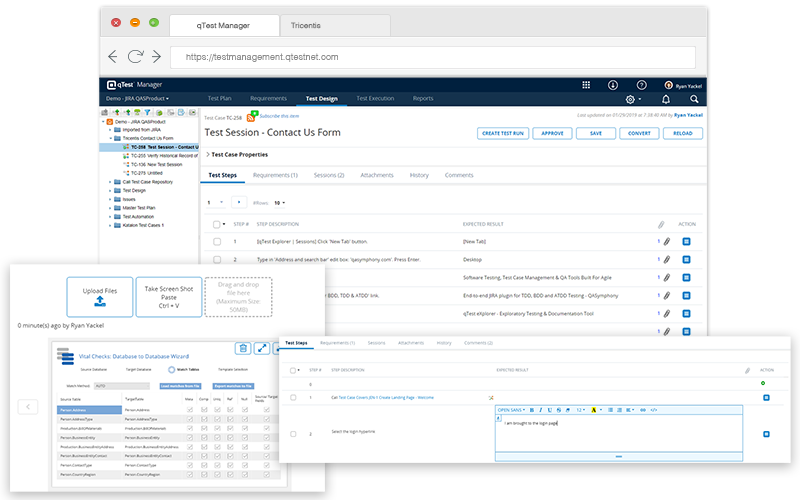Click the download icon in top header
This screenshot has width=800, height=500.
coord(613,85)
